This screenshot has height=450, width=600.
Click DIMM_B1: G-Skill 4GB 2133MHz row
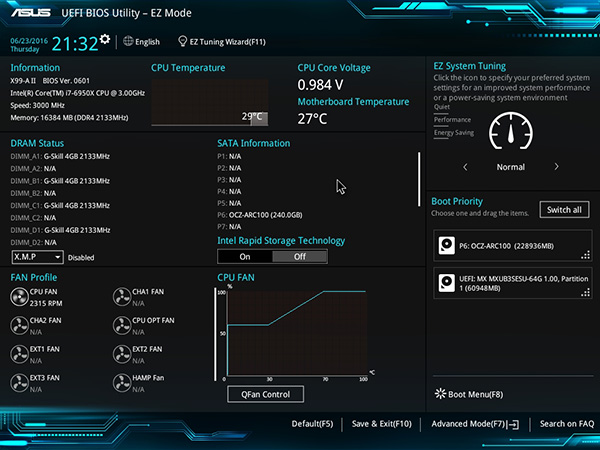(x=60, y=181)
